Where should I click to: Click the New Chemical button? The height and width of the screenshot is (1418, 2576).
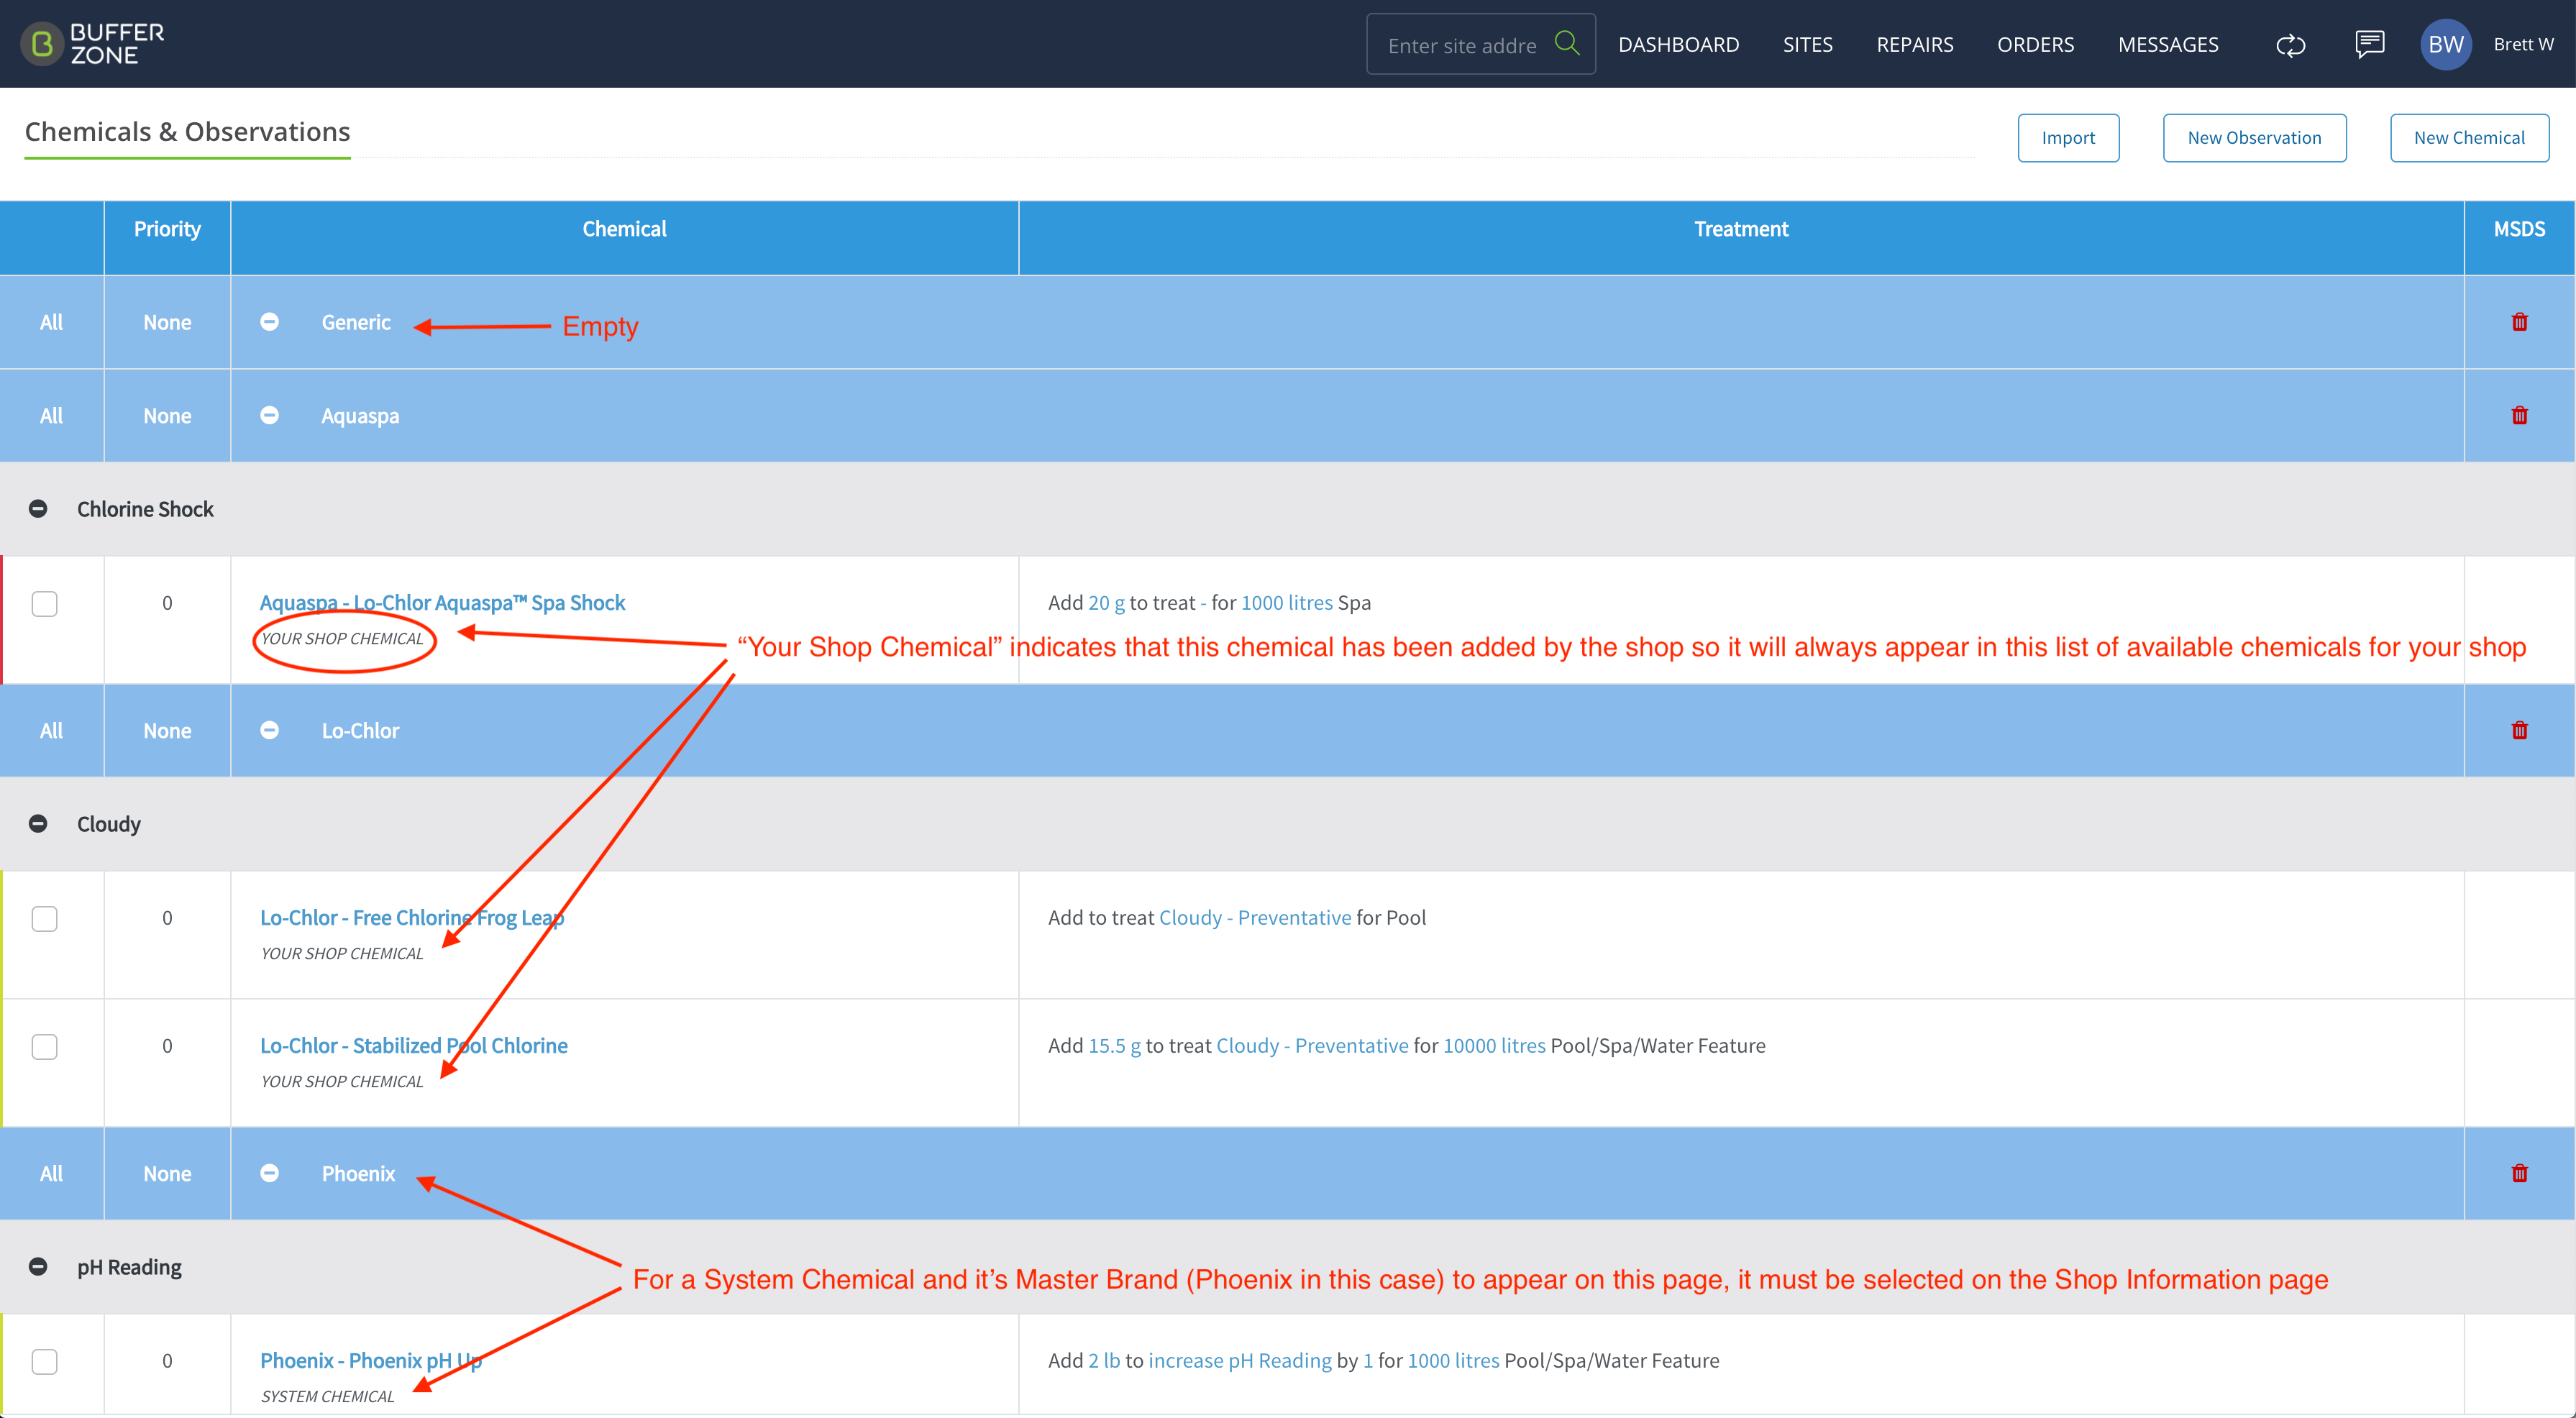[x=2468, y=138]
